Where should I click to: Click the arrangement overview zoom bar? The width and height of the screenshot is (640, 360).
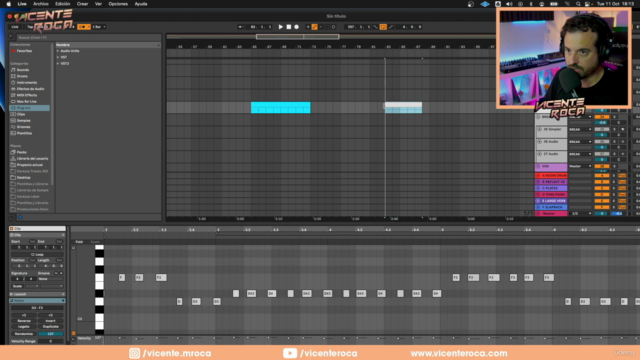pyautogui.click(x=298, y=37)
